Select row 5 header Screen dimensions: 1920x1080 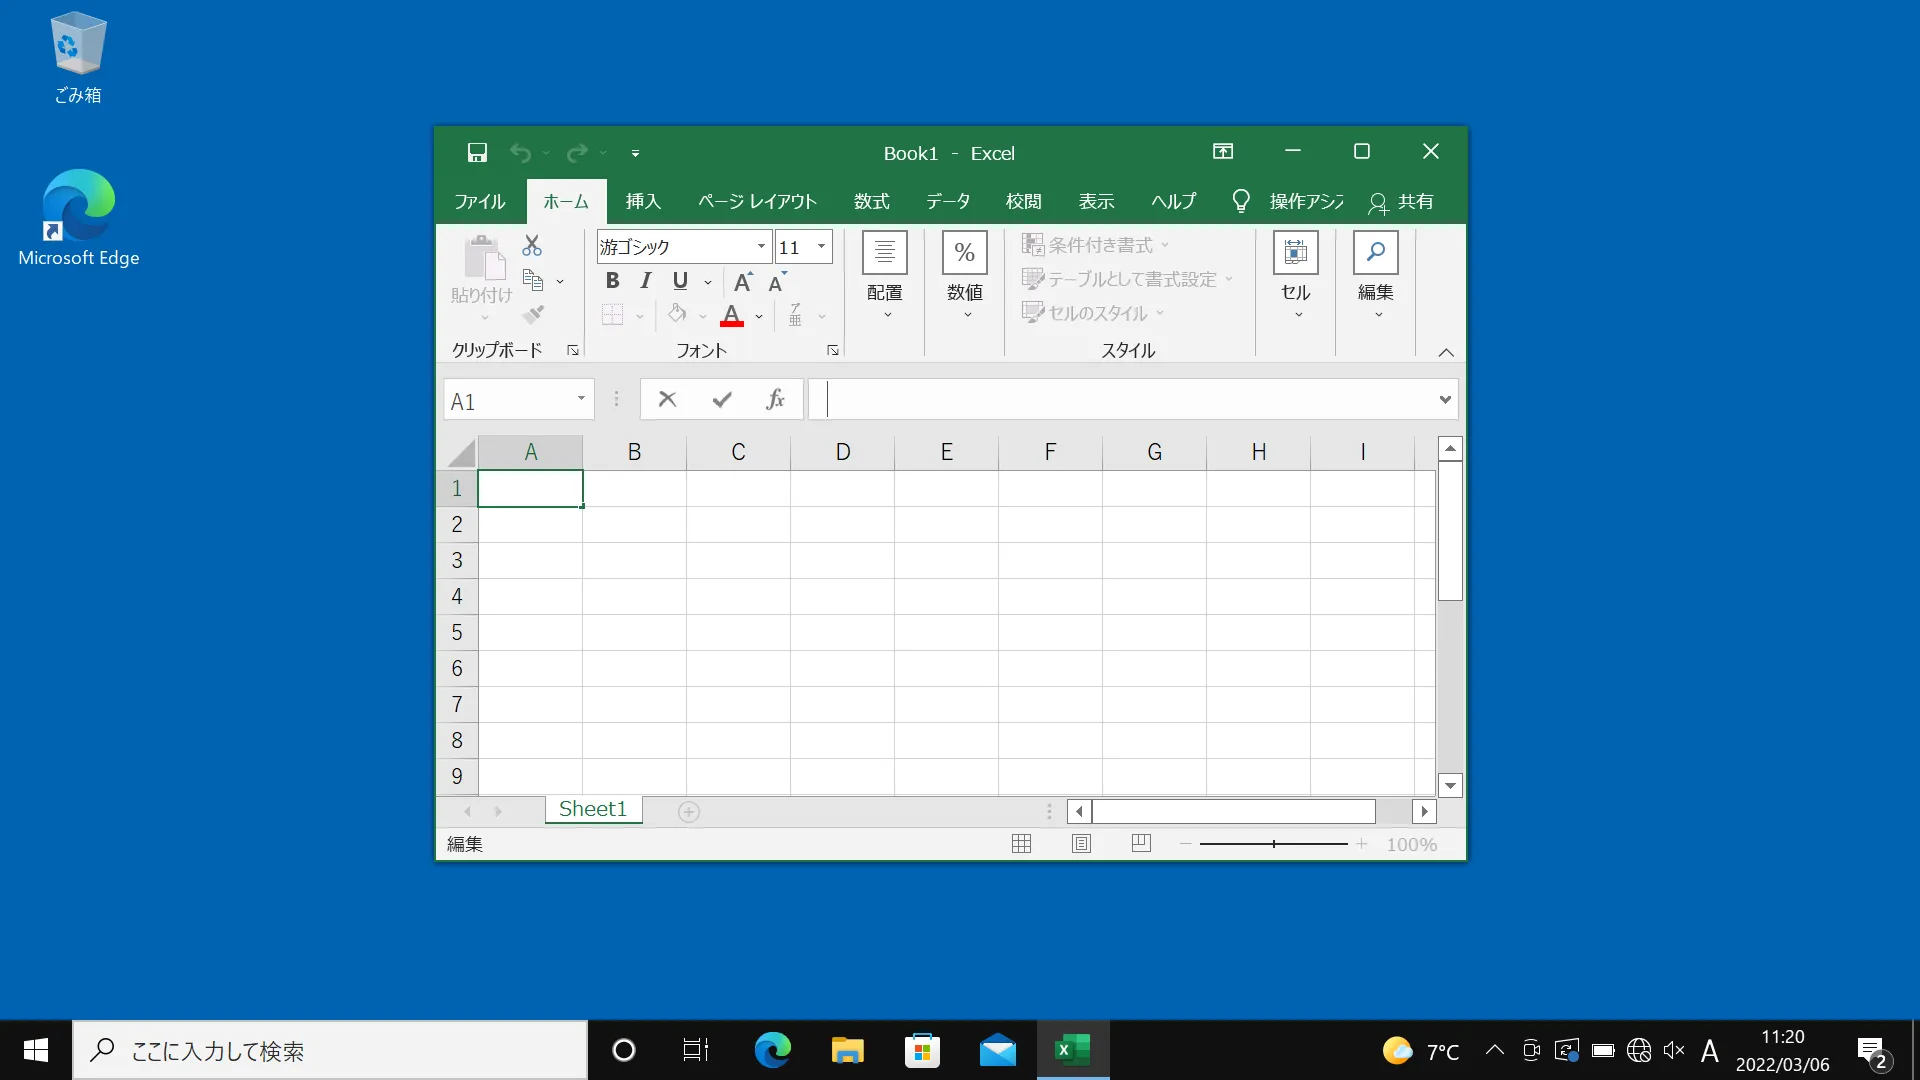pyautogui.click(x=457, y=632)
